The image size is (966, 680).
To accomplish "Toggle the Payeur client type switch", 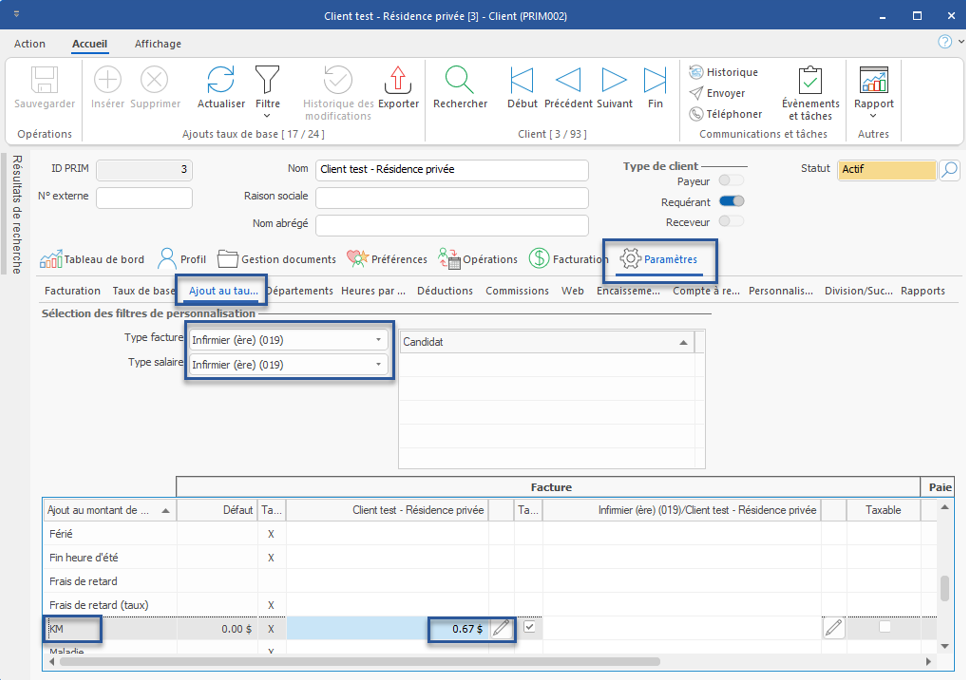I will click(731, 181).
